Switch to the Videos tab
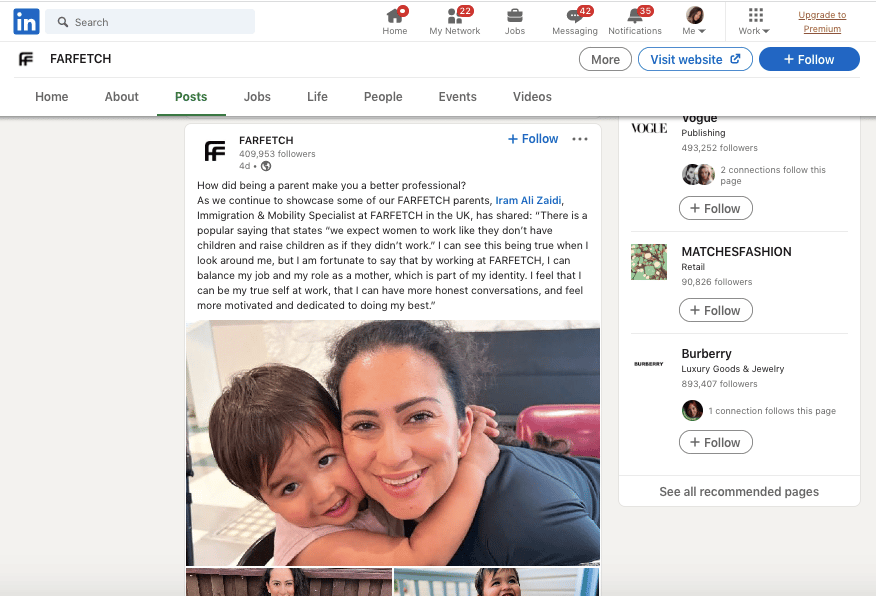Viewport: 876px width, 596px height. click(x=532, y=97)
